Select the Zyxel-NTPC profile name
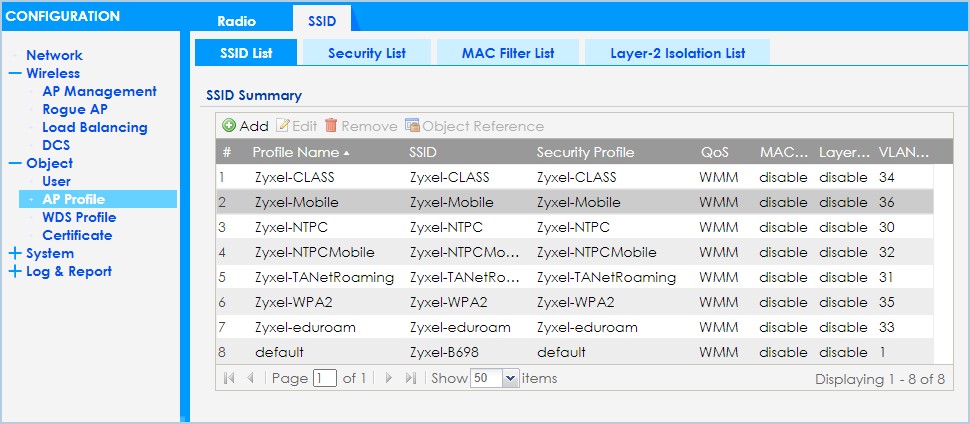 (291, 227)
